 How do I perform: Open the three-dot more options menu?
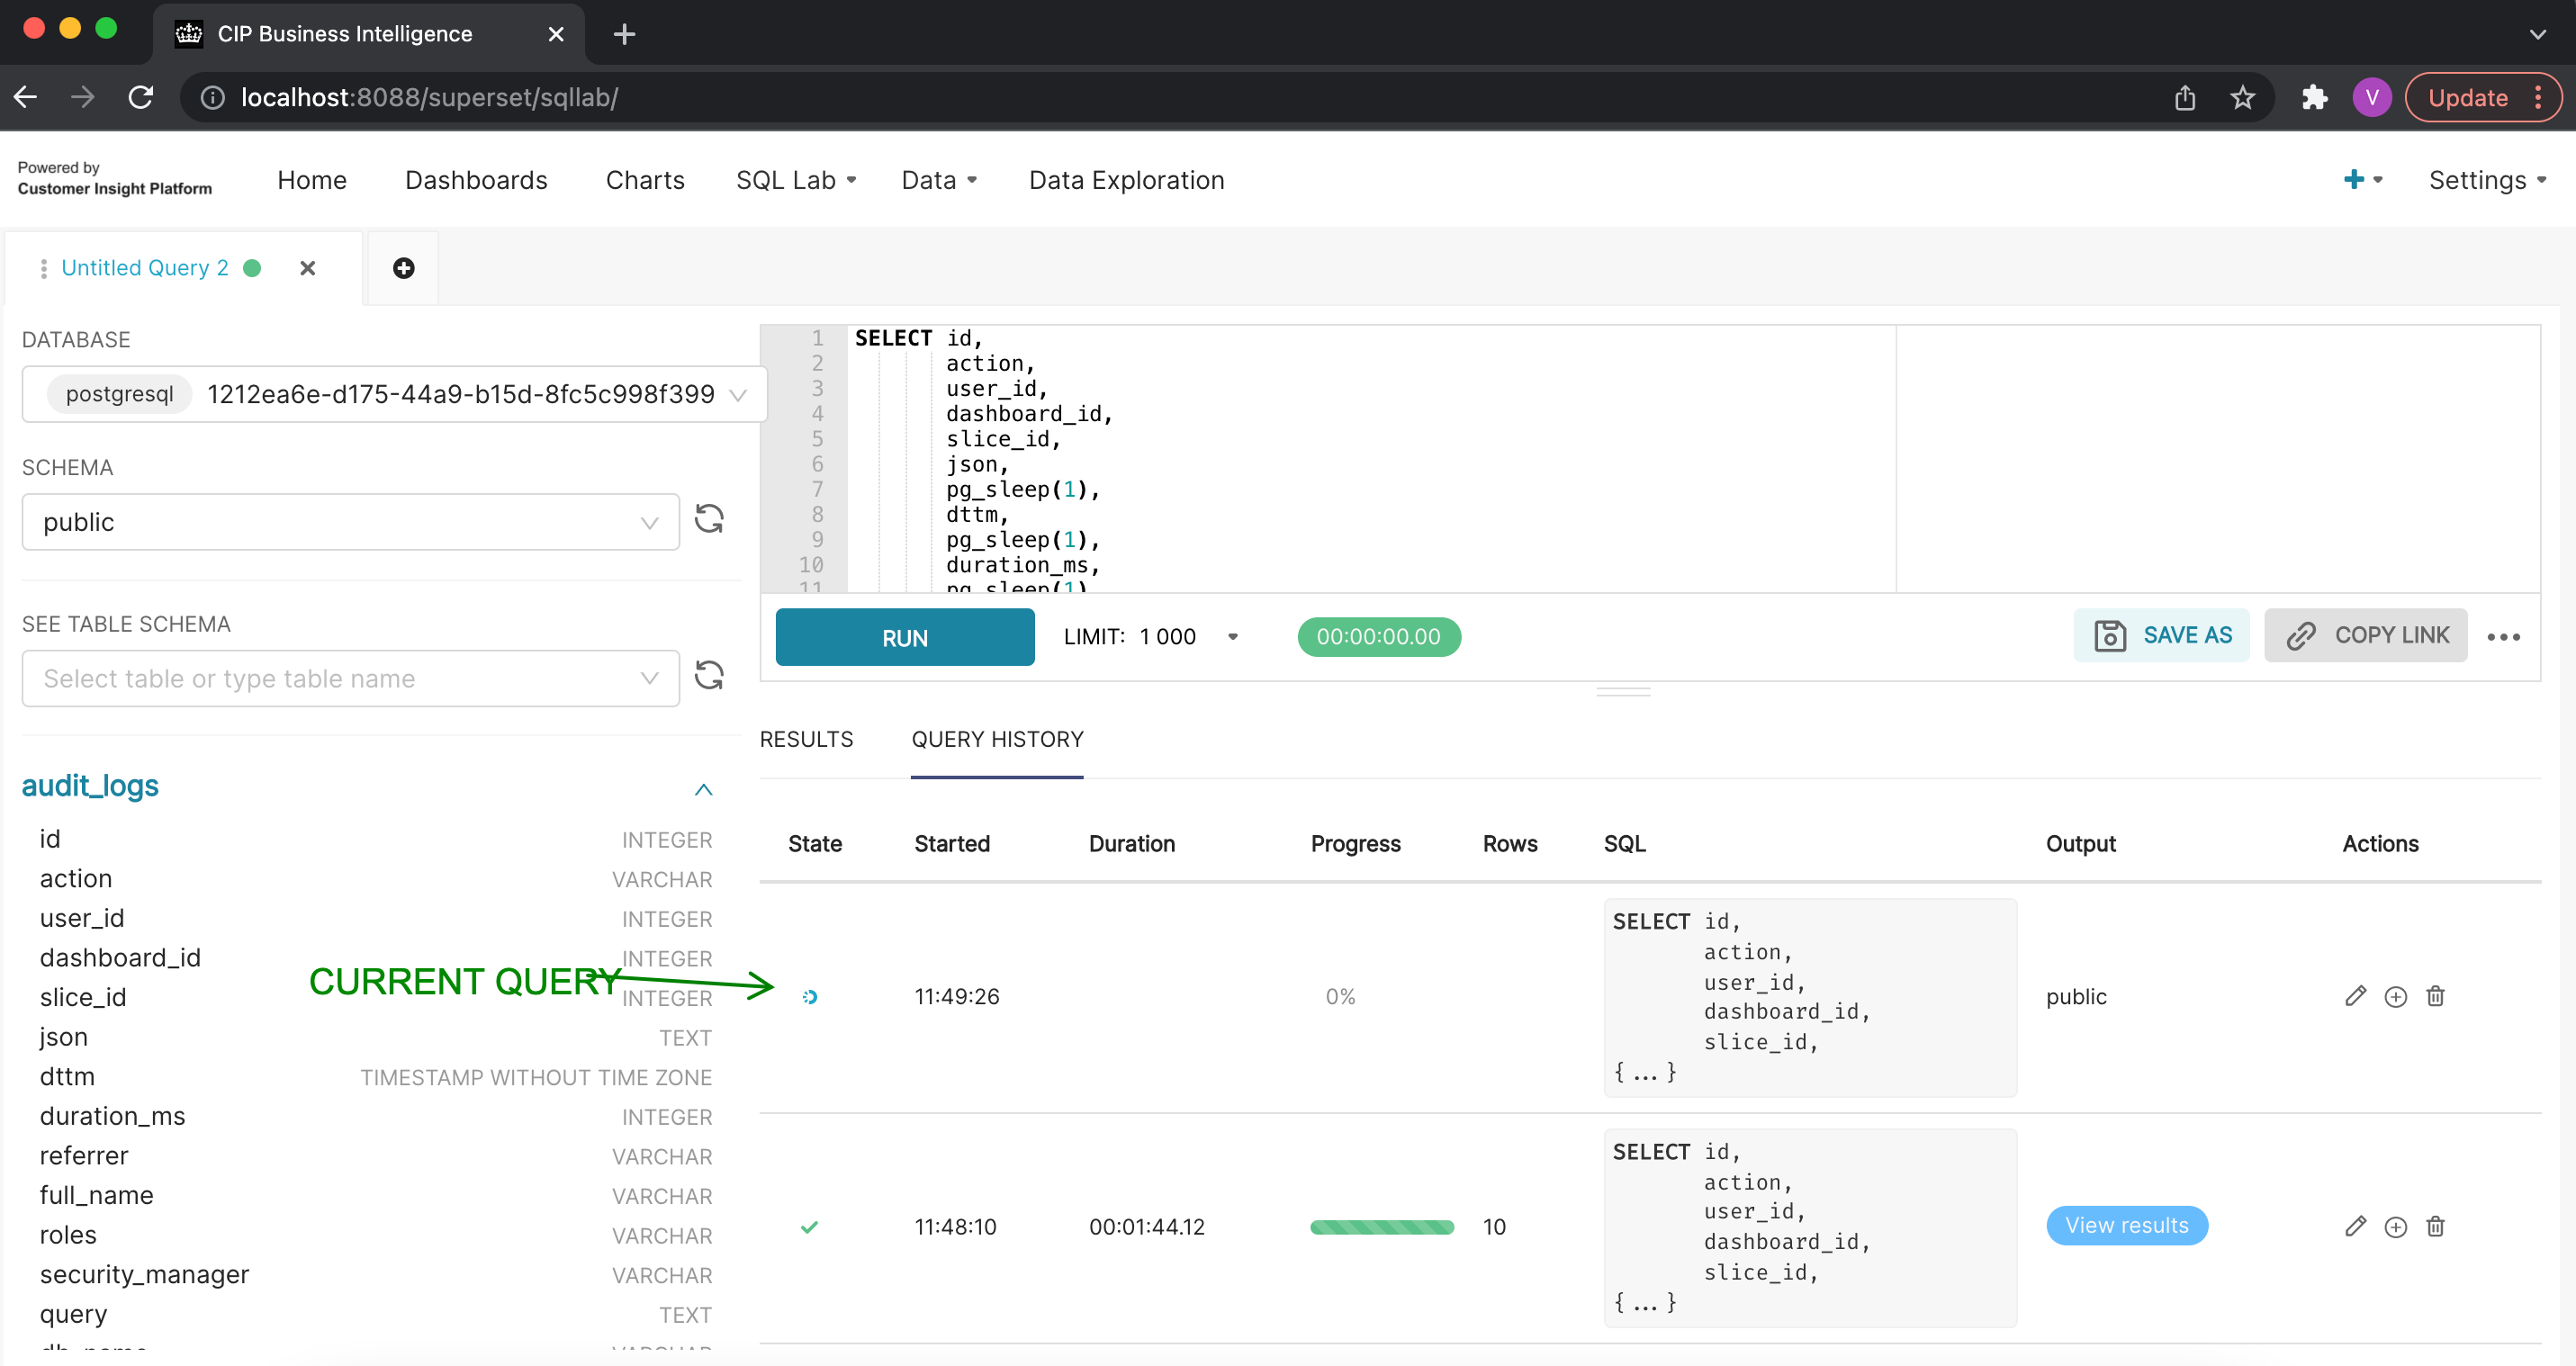click(x=2503, y=637)
